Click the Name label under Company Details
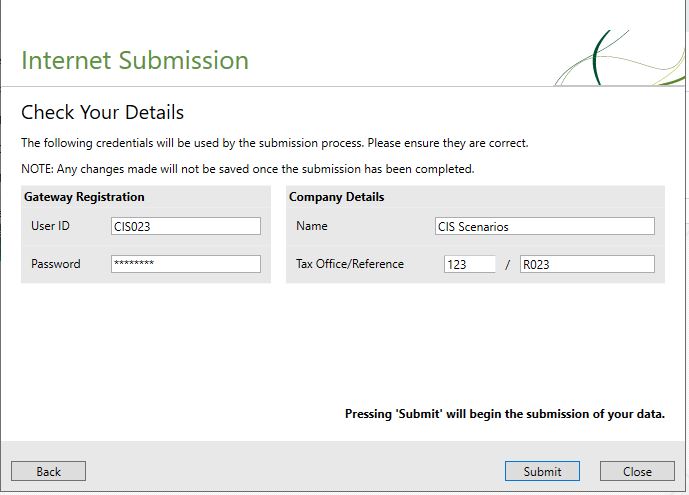689x495 pixels. [x=311, y=226]
